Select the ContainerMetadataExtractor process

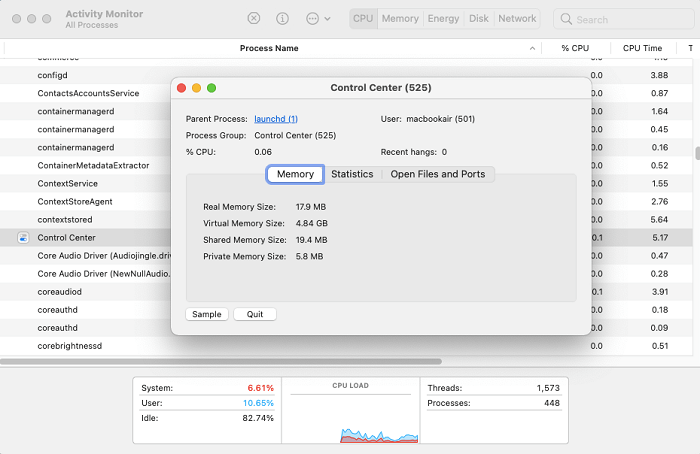[x=93, y=166]
